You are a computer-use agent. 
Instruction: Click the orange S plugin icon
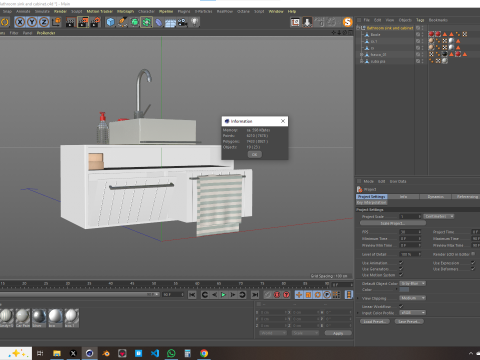tap(347, 22)
